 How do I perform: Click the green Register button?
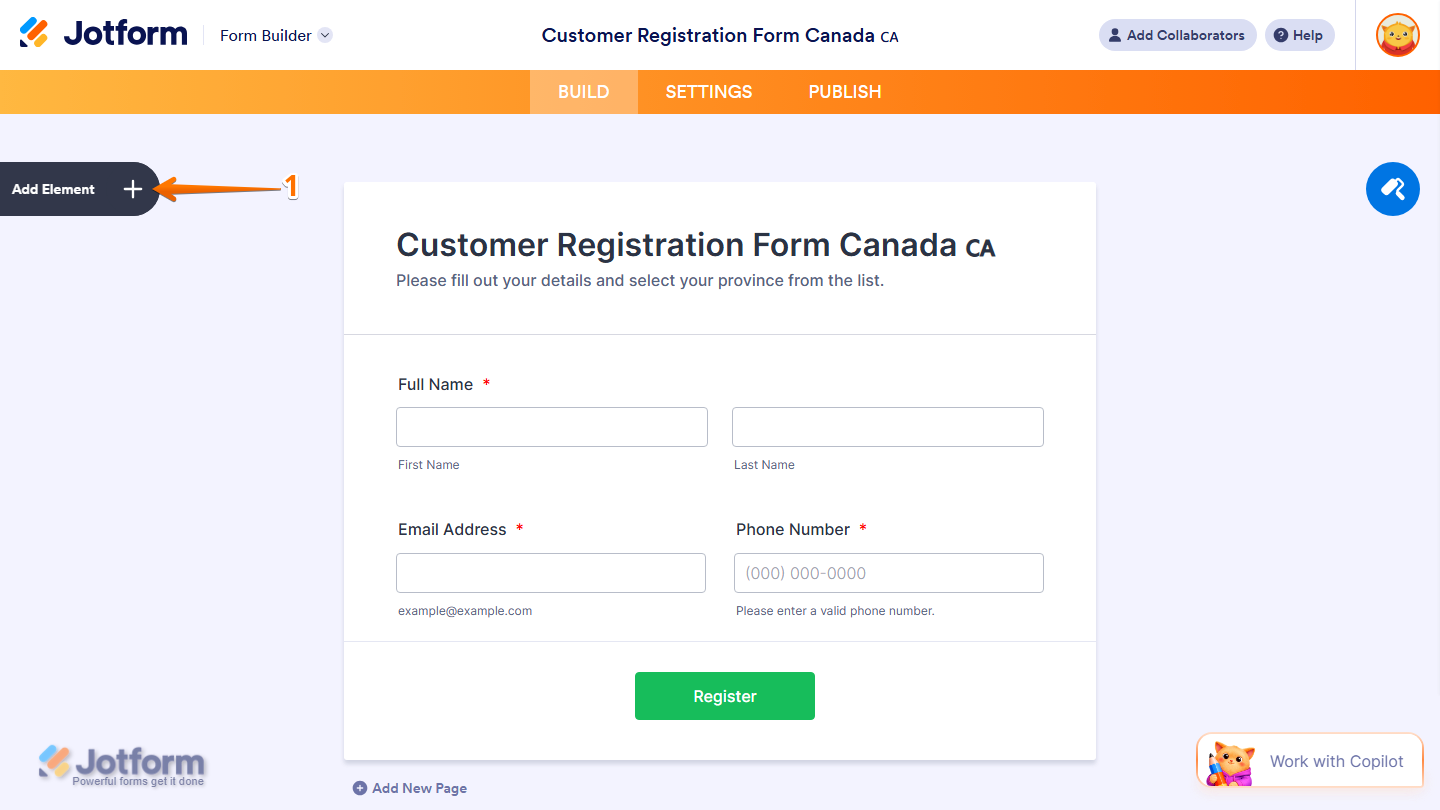click(724, 696)
